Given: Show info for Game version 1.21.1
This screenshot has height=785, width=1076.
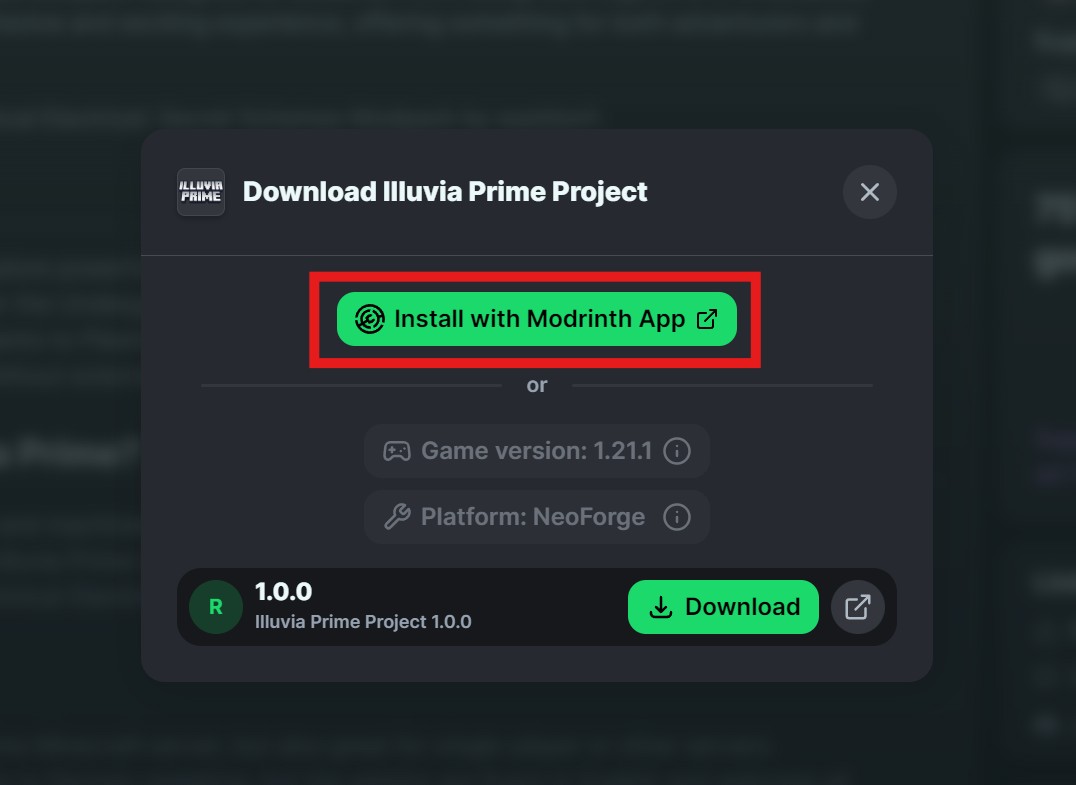Looking at the screenshot, I should pyautogui.click(x=677, y=451).
